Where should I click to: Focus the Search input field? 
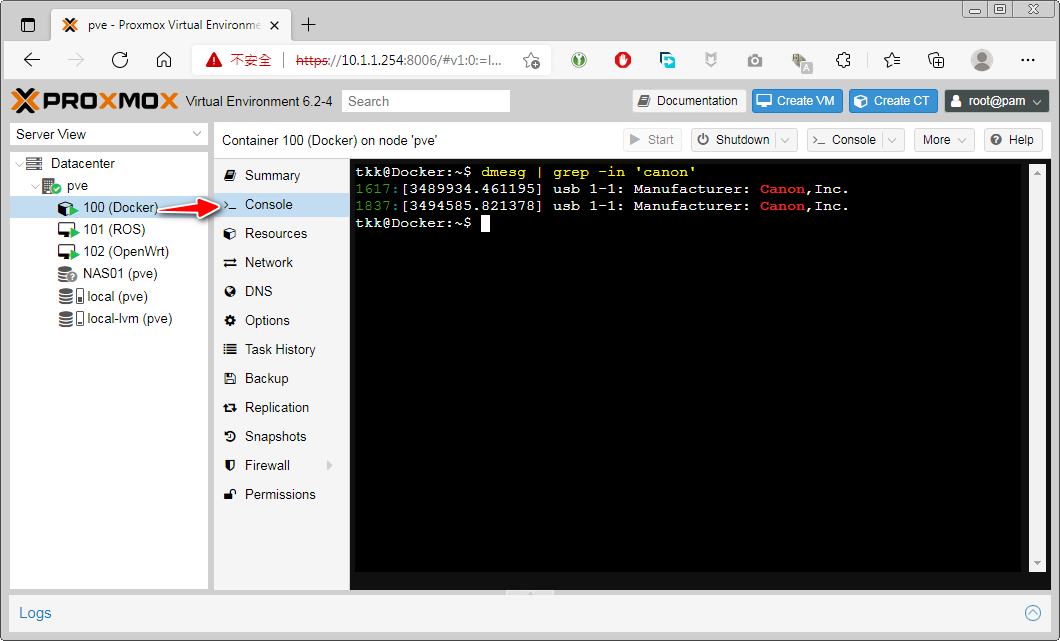click(x=425, y=101)
